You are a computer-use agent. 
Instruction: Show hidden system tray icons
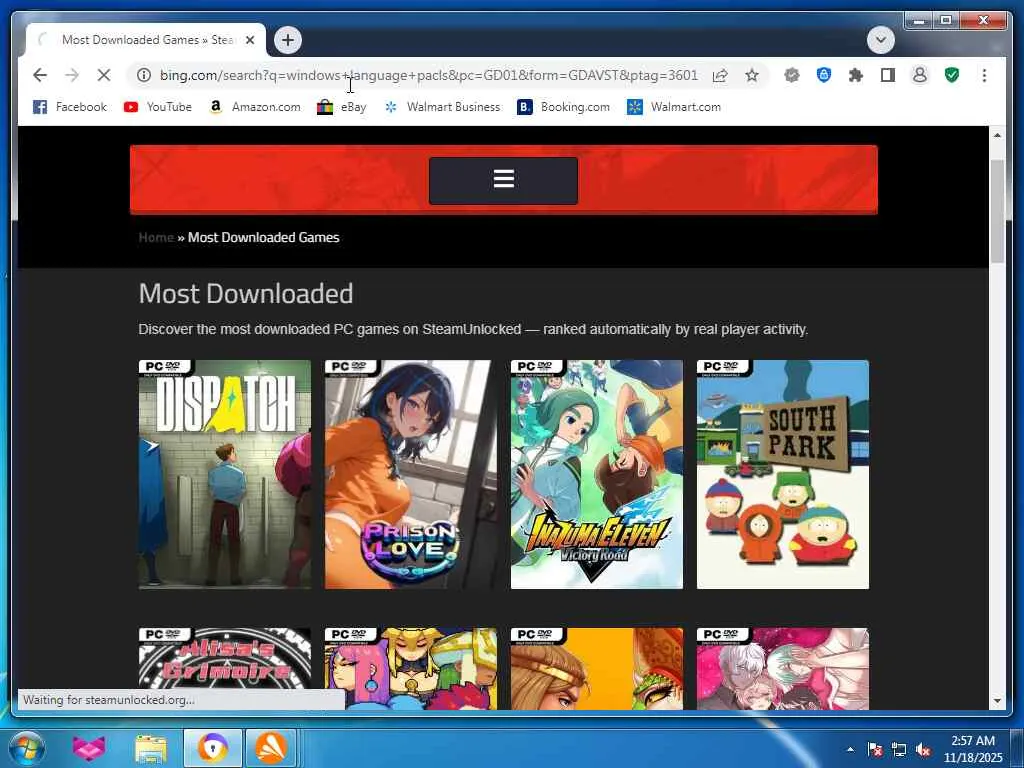[x=850, y=749]
